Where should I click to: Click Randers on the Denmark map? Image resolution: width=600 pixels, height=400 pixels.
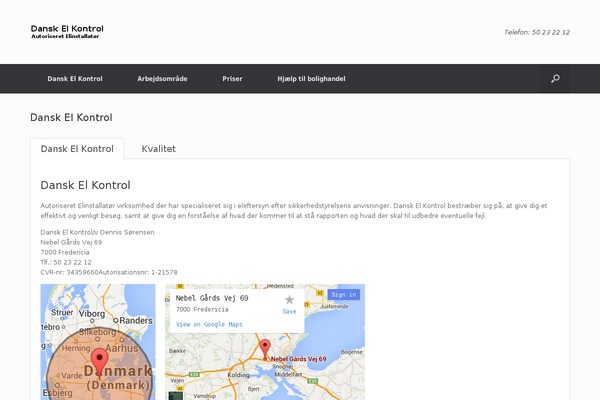tap(136, 320)
